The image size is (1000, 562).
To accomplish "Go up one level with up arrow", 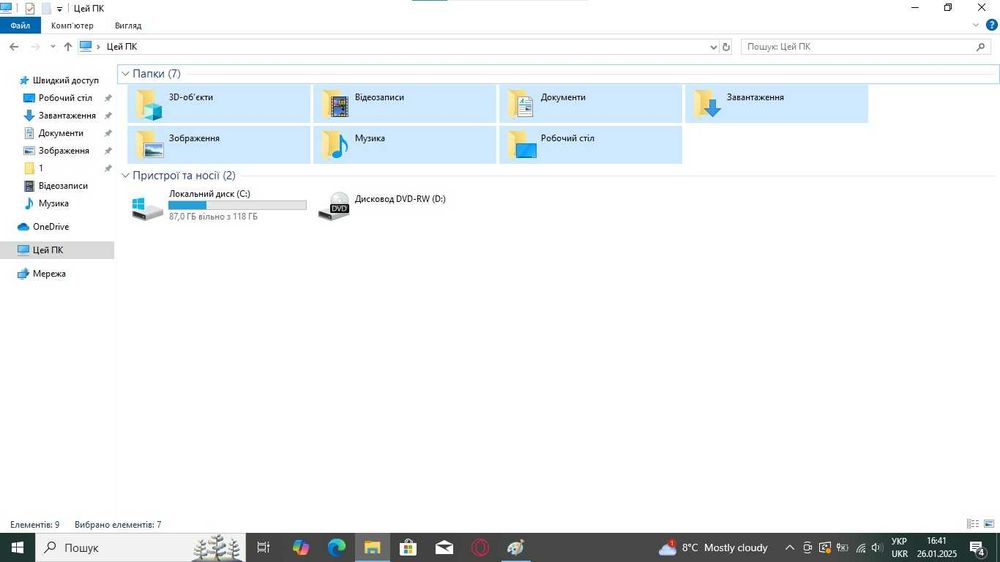I will click(68, 47).
